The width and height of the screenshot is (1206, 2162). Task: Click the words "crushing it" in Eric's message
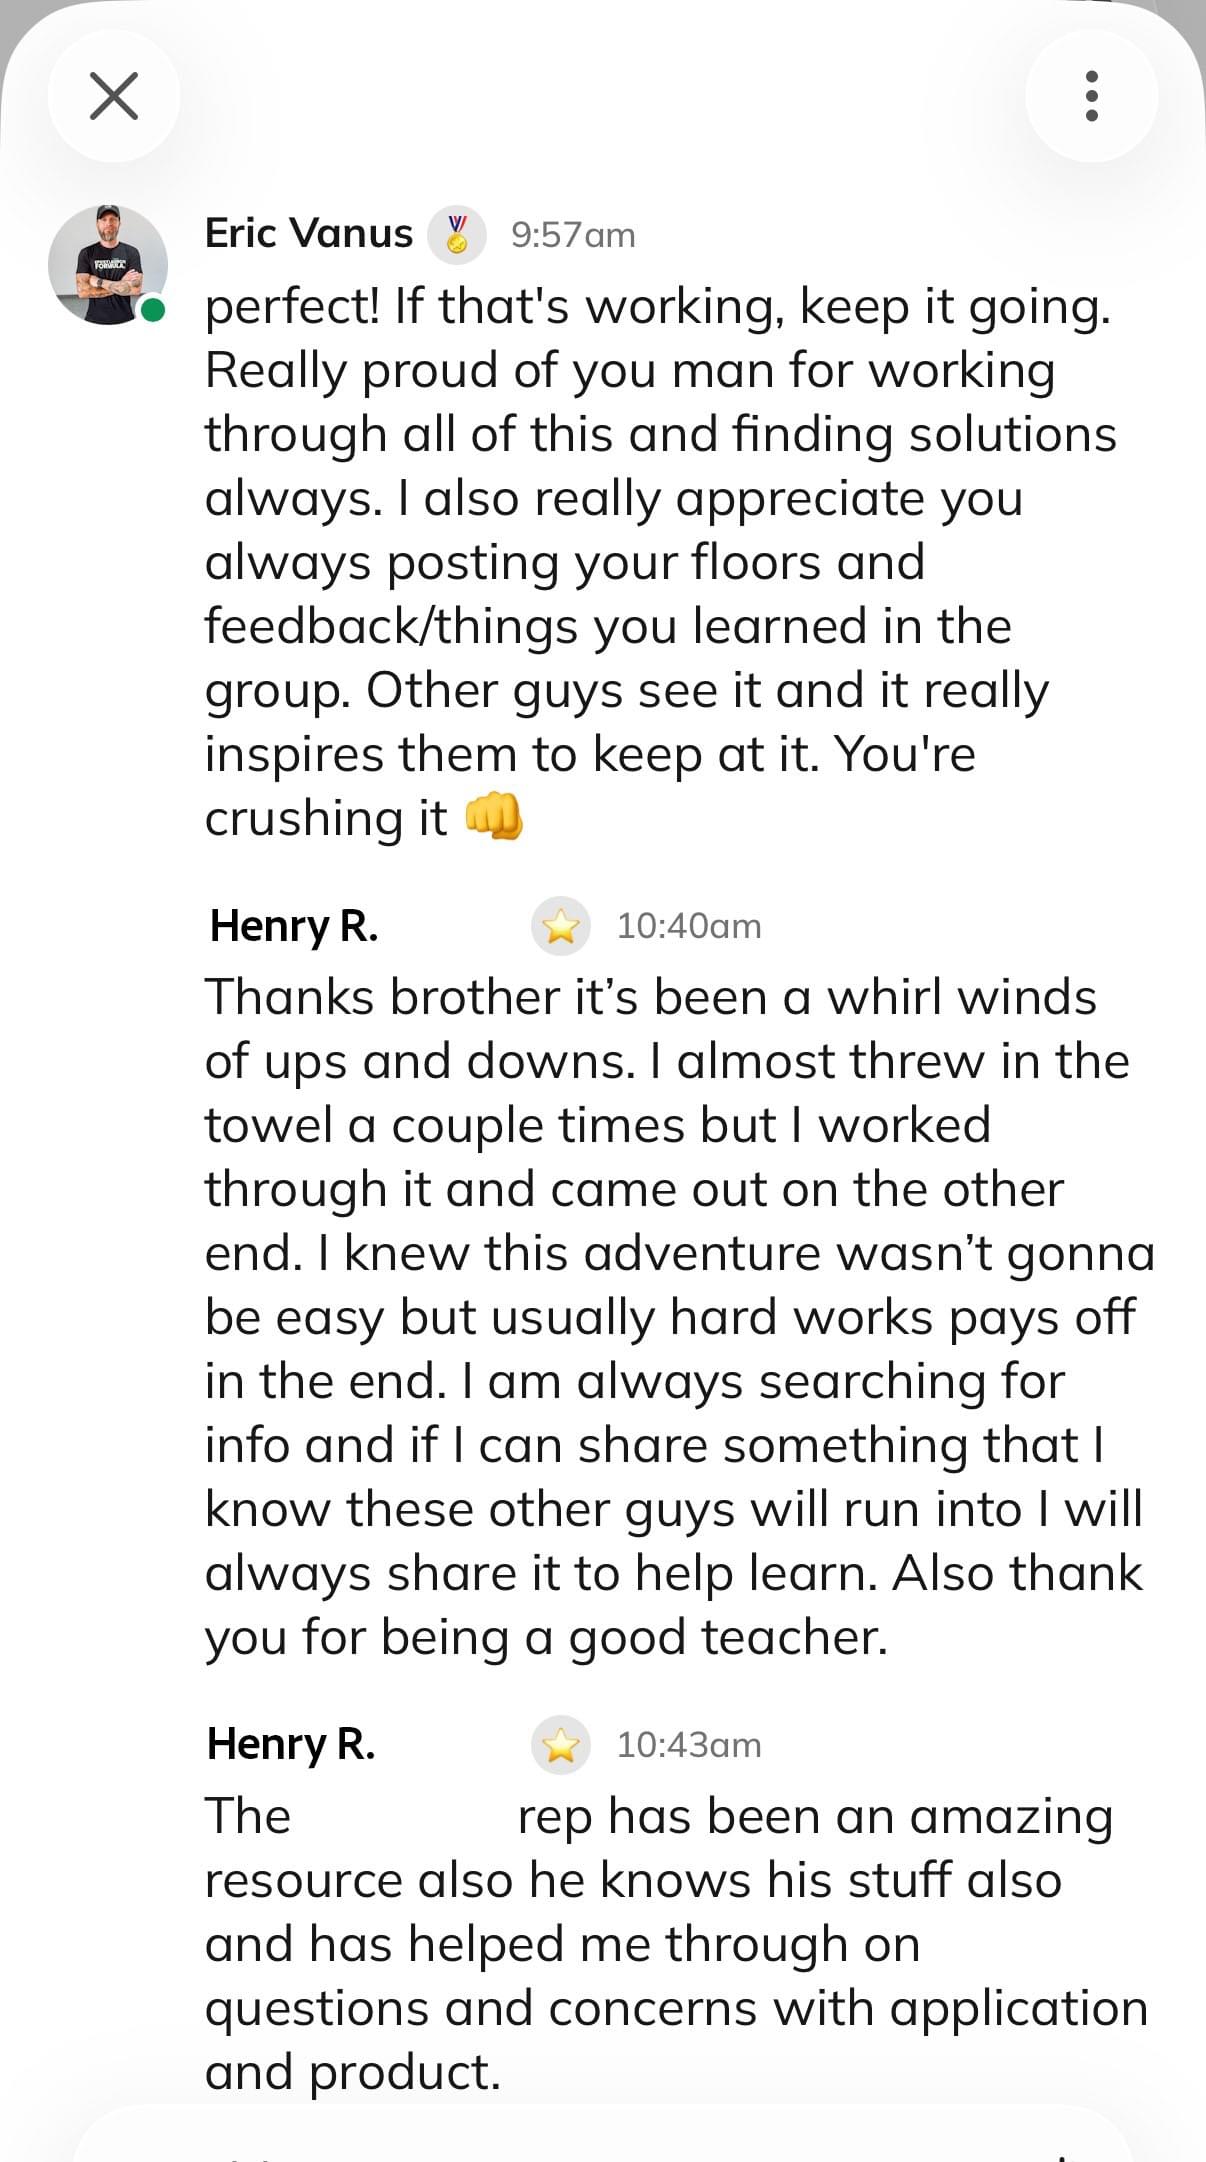pos(326,818)
